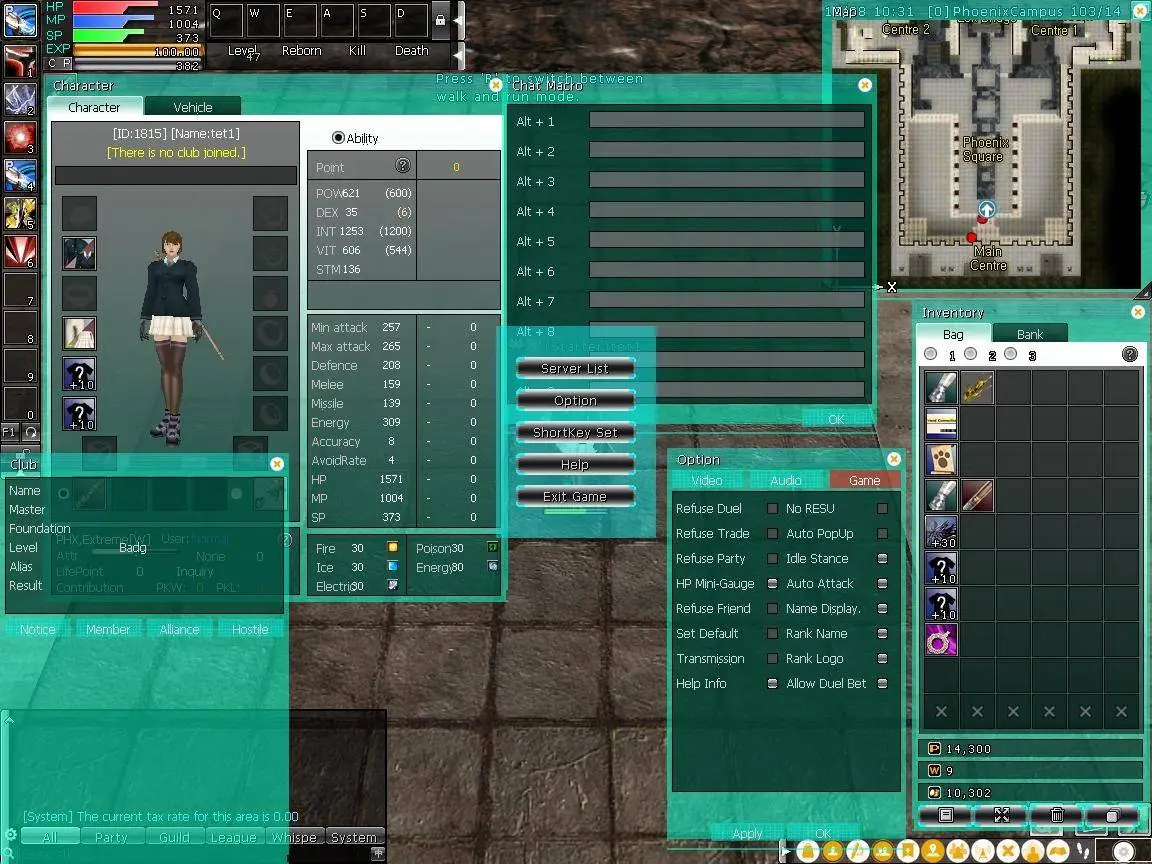Click the Phoenix Square label on the minimap
Viewport: 1152px width, 864px height.
(984, 149)
